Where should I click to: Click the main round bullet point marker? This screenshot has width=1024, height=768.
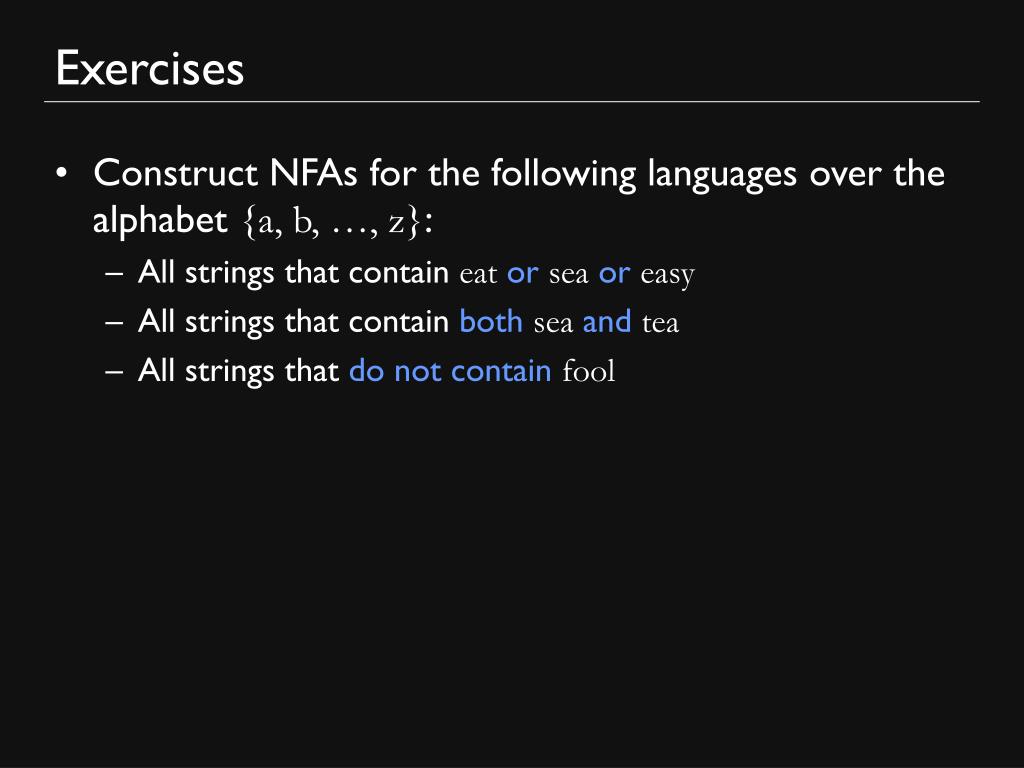61,174
